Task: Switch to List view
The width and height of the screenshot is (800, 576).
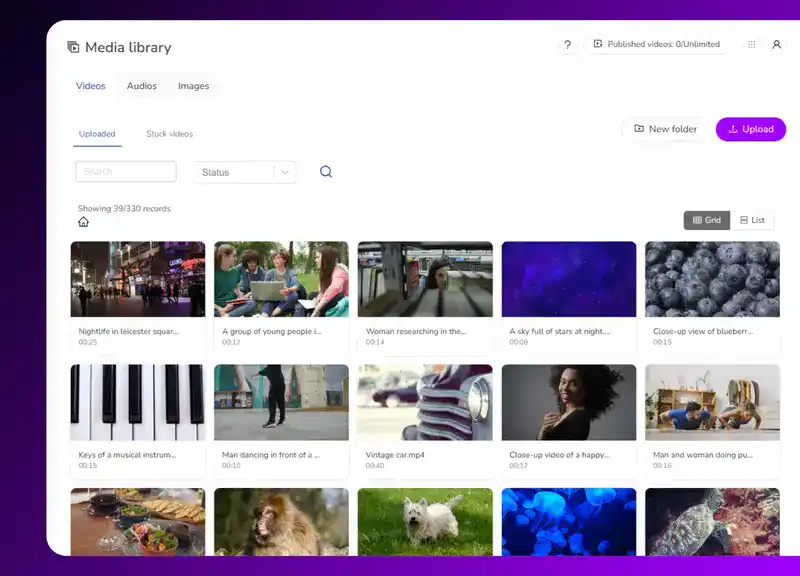Action: pyautogui.click(x=752, y=219)
